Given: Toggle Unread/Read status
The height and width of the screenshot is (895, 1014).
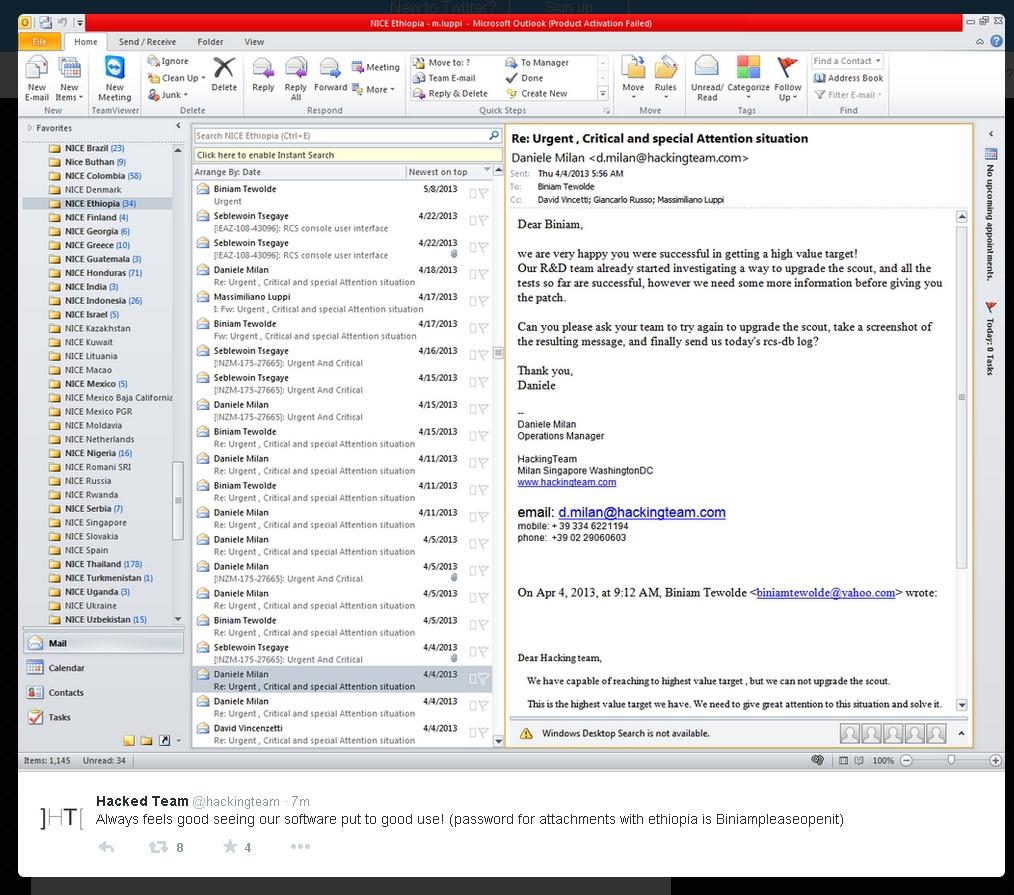Looking at the screenshot, I should coord(707,78).
